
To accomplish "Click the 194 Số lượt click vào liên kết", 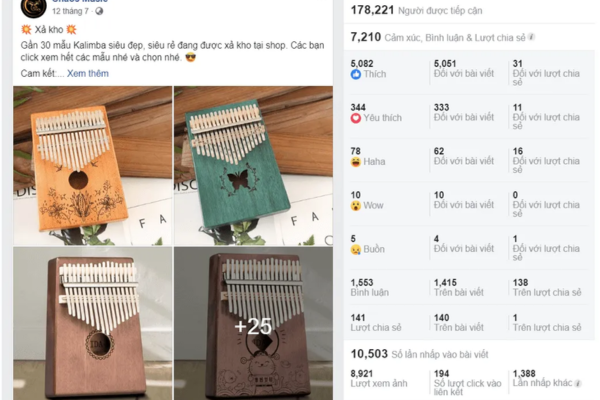I will [468, 382].
